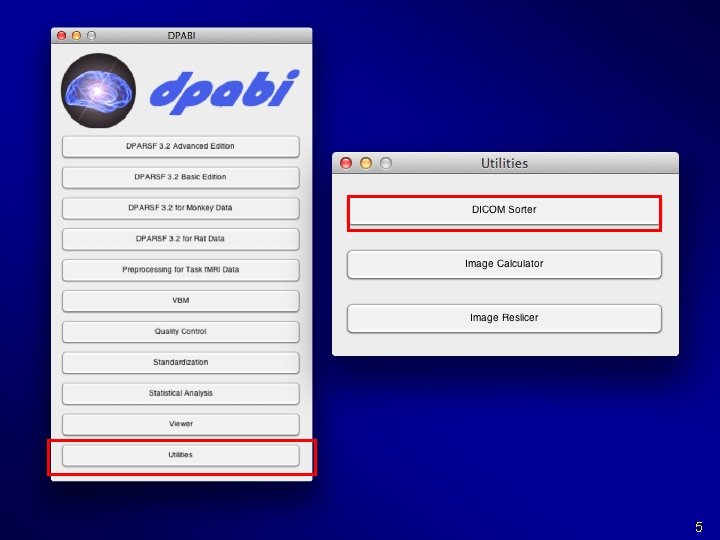Screen dimensions: 720x540
Task: Click the DPABI window title bar
Action: [181, 35]
